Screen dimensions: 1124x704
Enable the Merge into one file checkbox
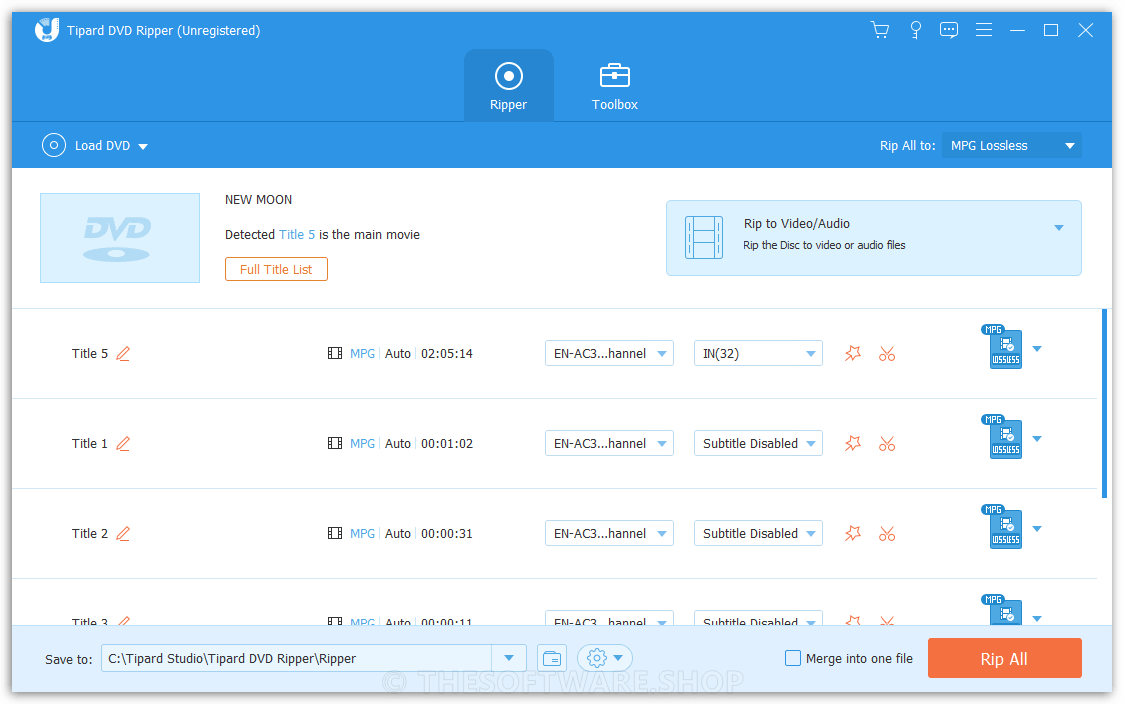coord(793,658)
